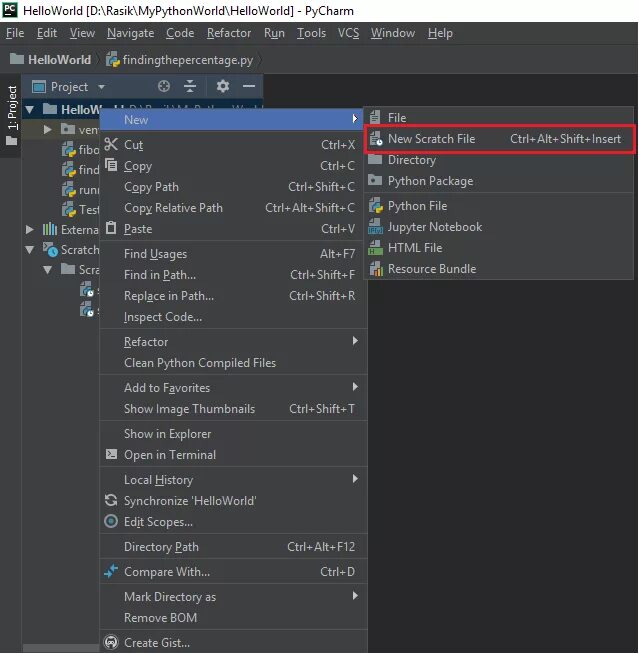Viewport: 639px width, 654px height.
Task: Click the Cut scissors icon
Action: 111,144
